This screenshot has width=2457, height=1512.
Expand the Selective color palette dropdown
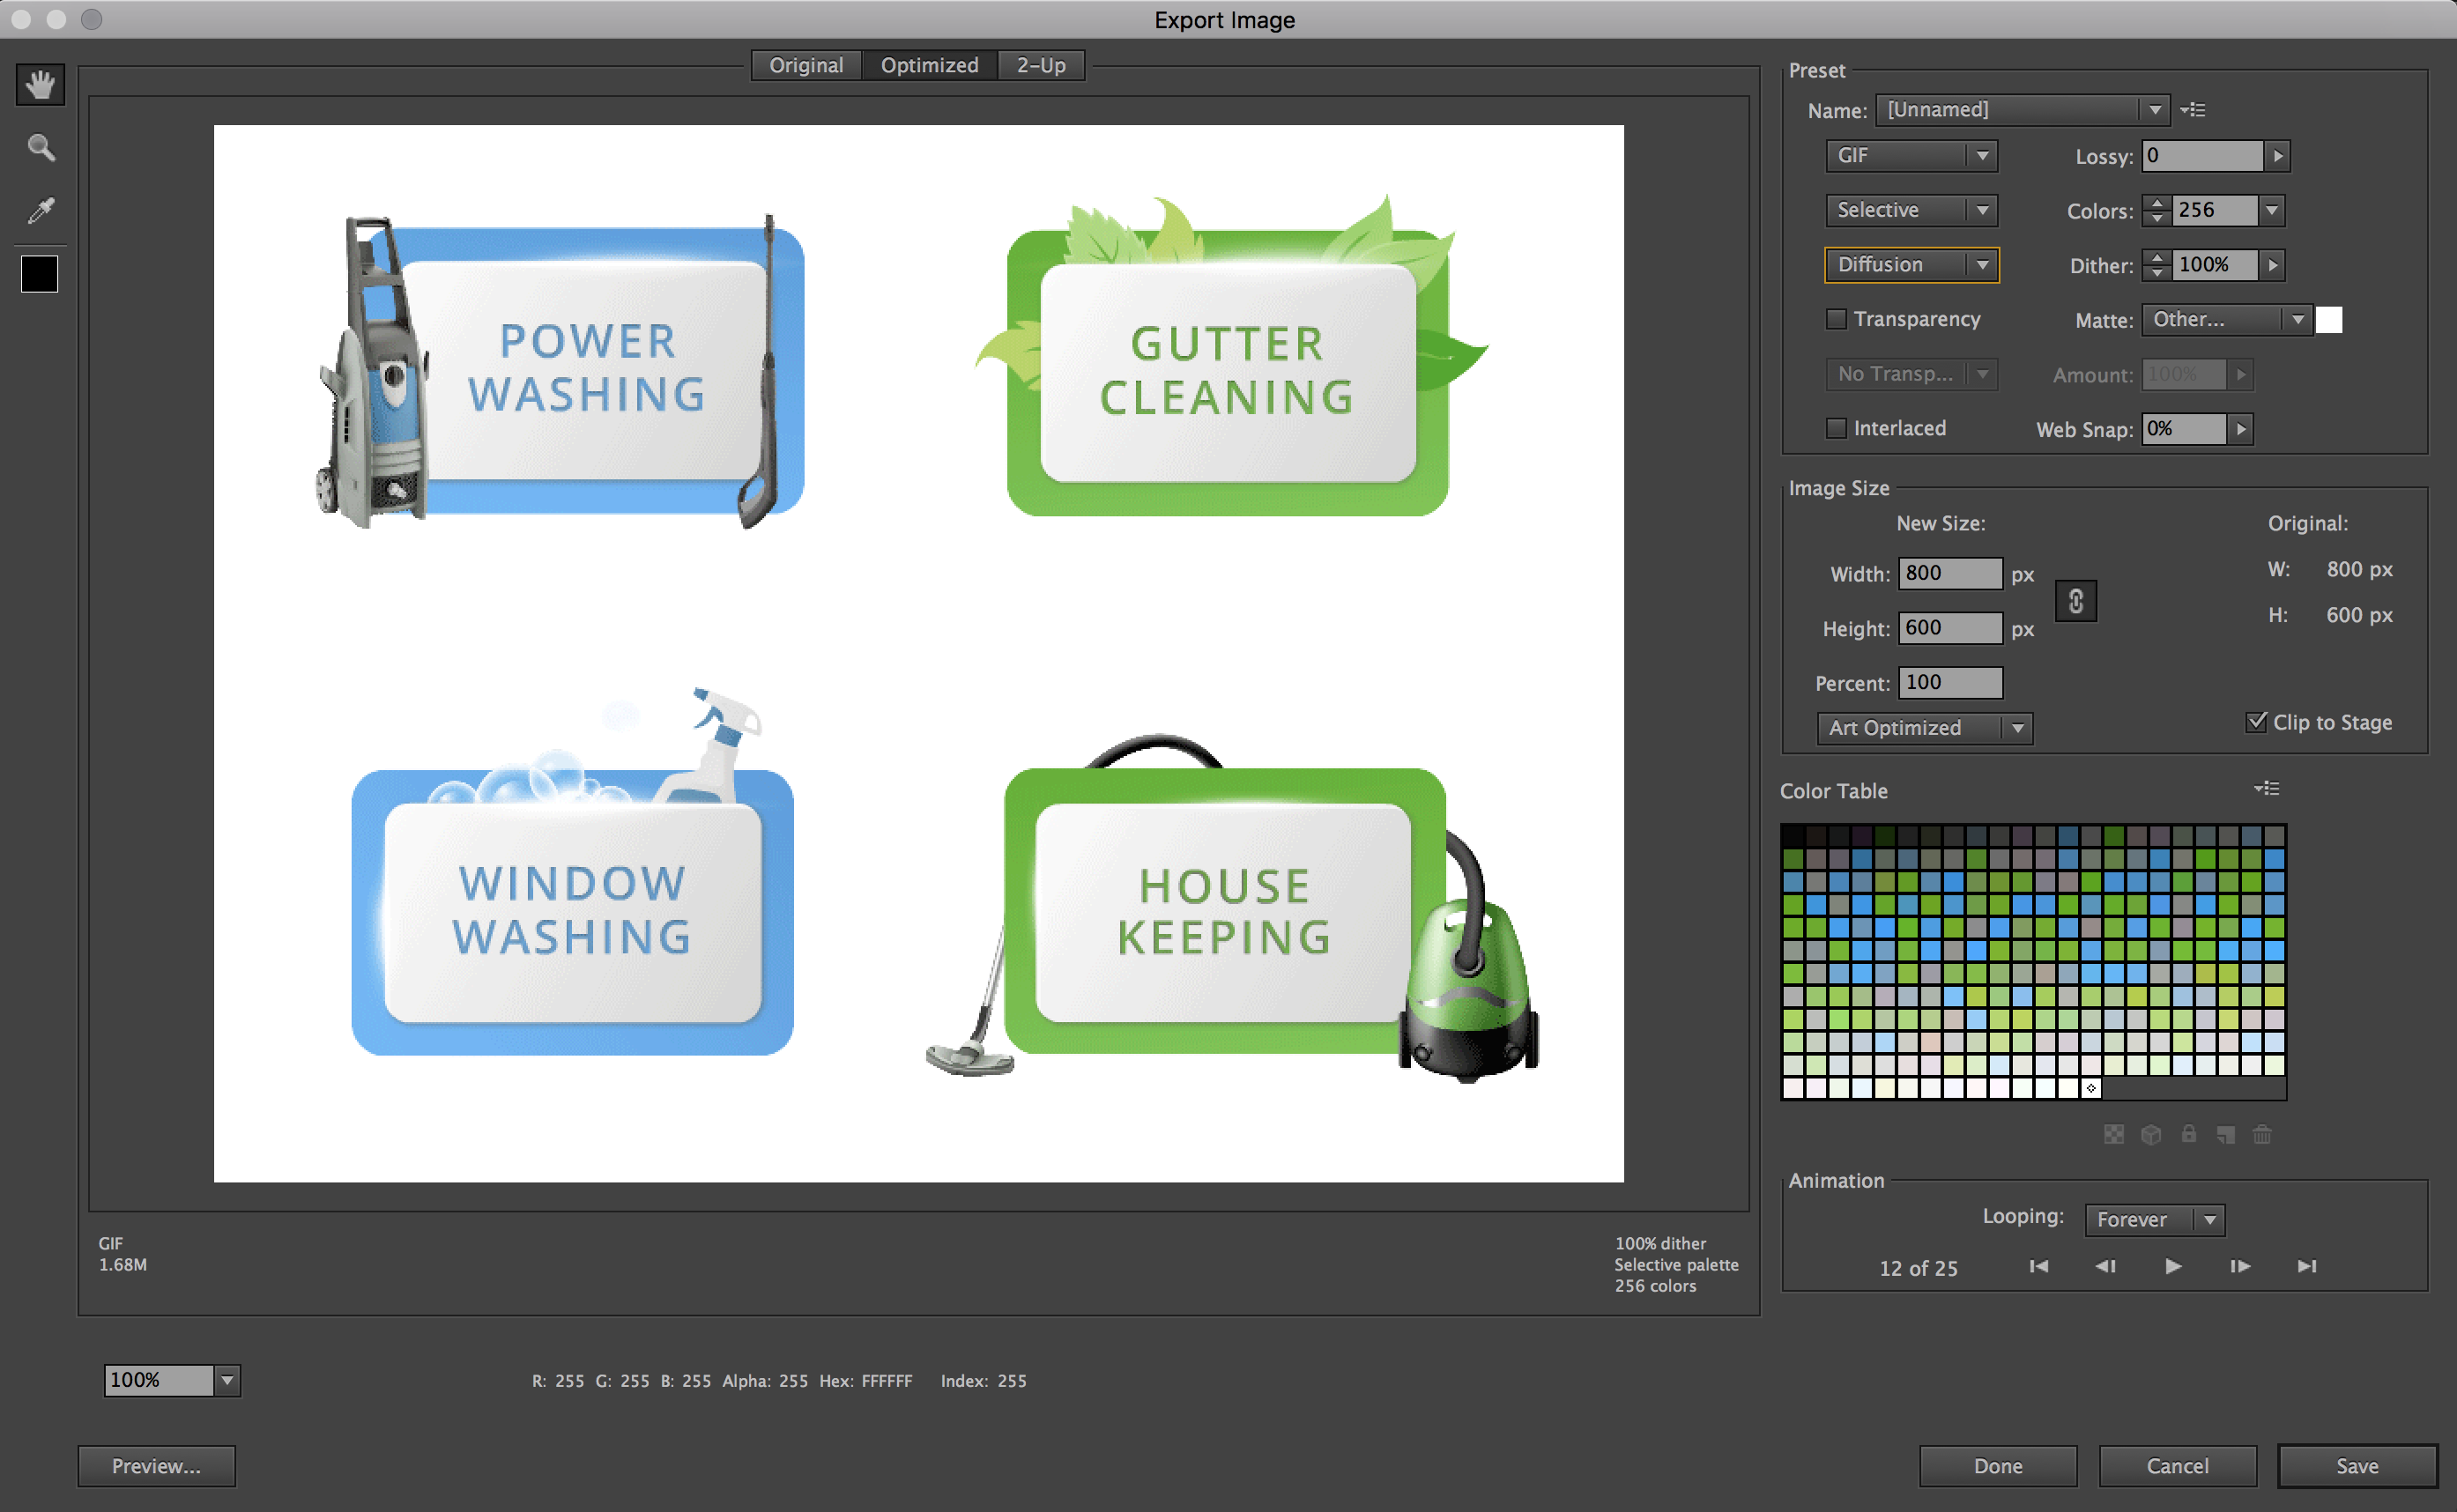point(1978,209)
